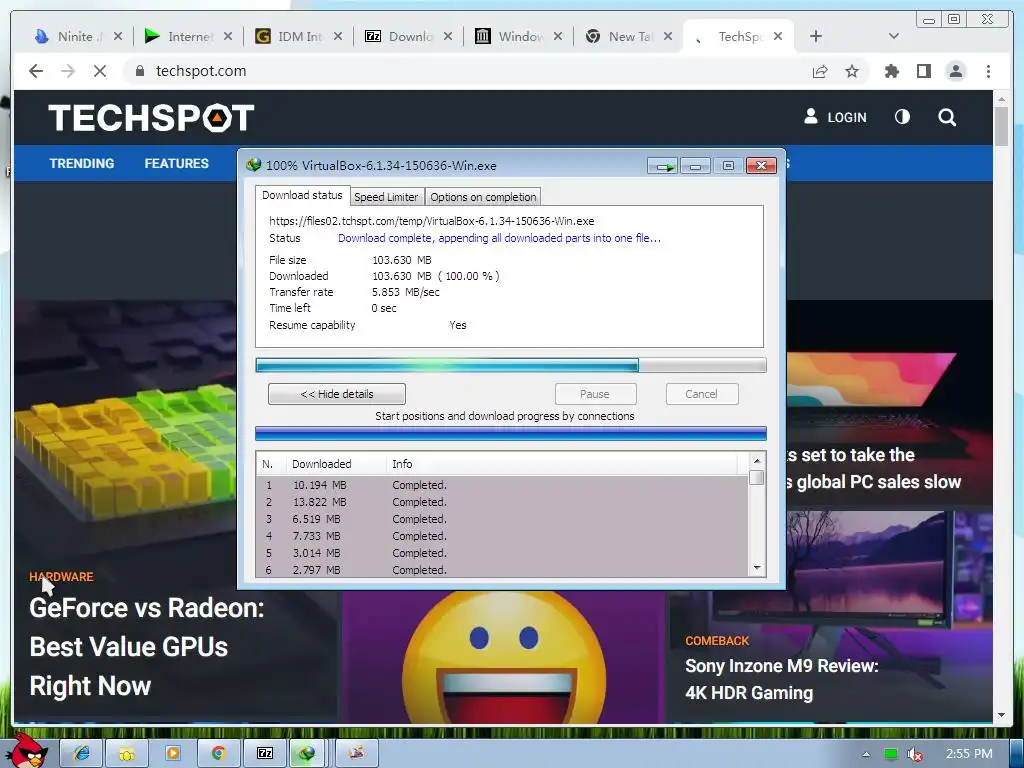The height and width of the screenshot is (768, 1024).
Task: Go back in Chrome
Action: pyautogui.click(x=36, y=71)
